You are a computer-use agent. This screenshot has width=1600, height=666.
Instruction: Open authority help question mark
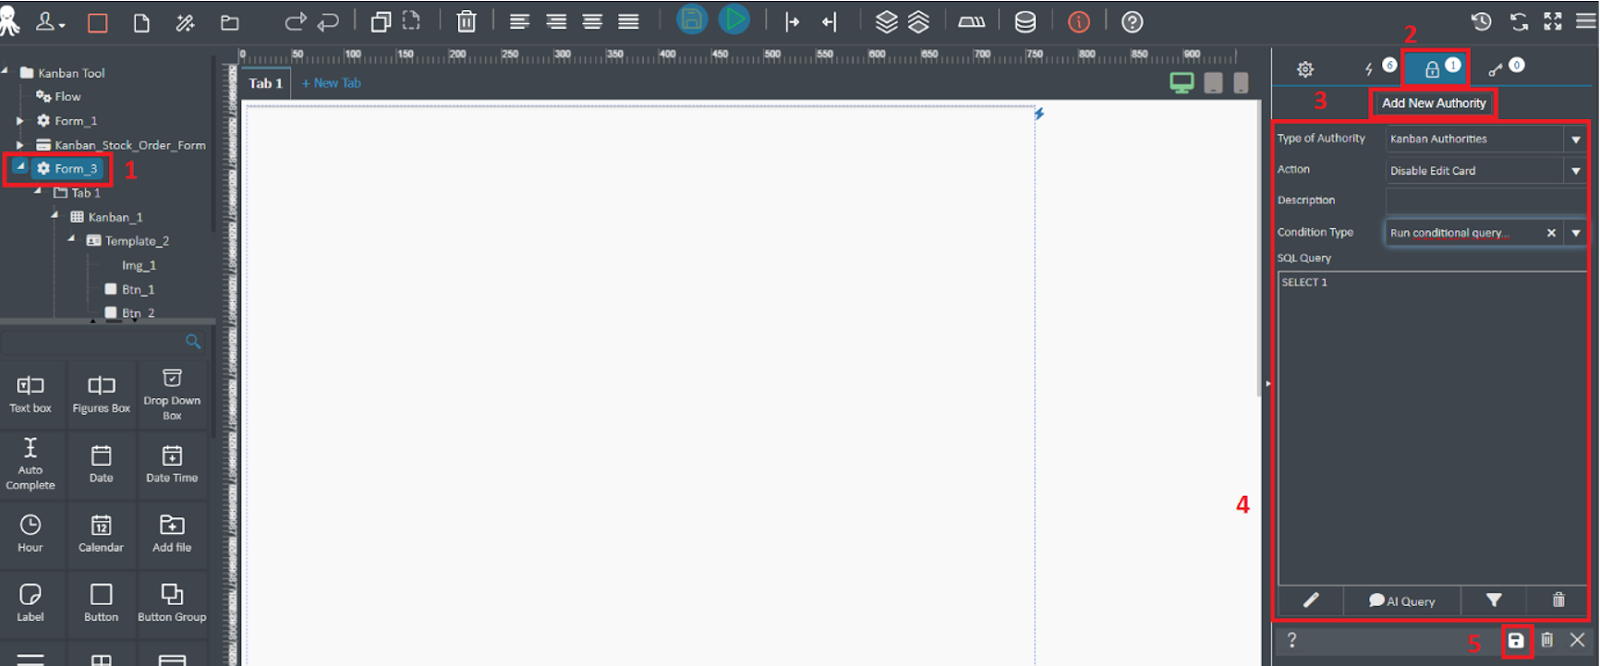click(1291, 640)
